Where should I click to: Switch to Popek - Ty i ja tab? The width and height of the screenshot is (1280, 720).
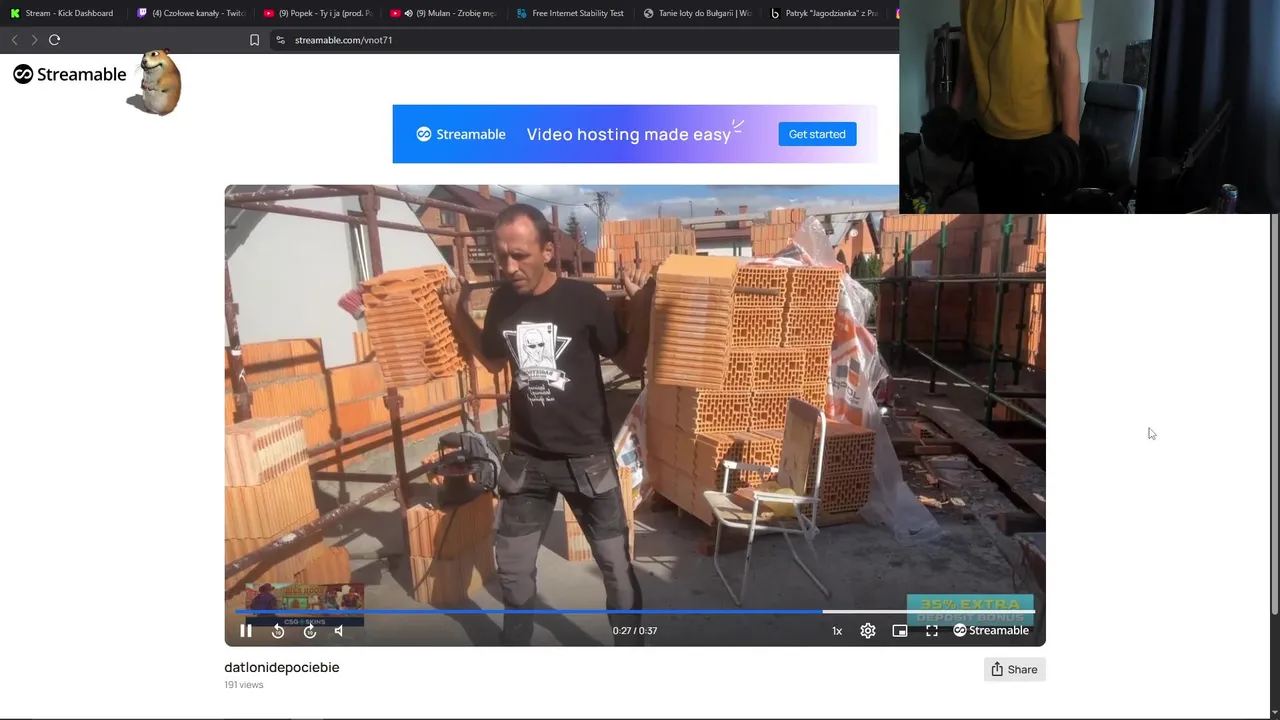click(x=317, y=13)
